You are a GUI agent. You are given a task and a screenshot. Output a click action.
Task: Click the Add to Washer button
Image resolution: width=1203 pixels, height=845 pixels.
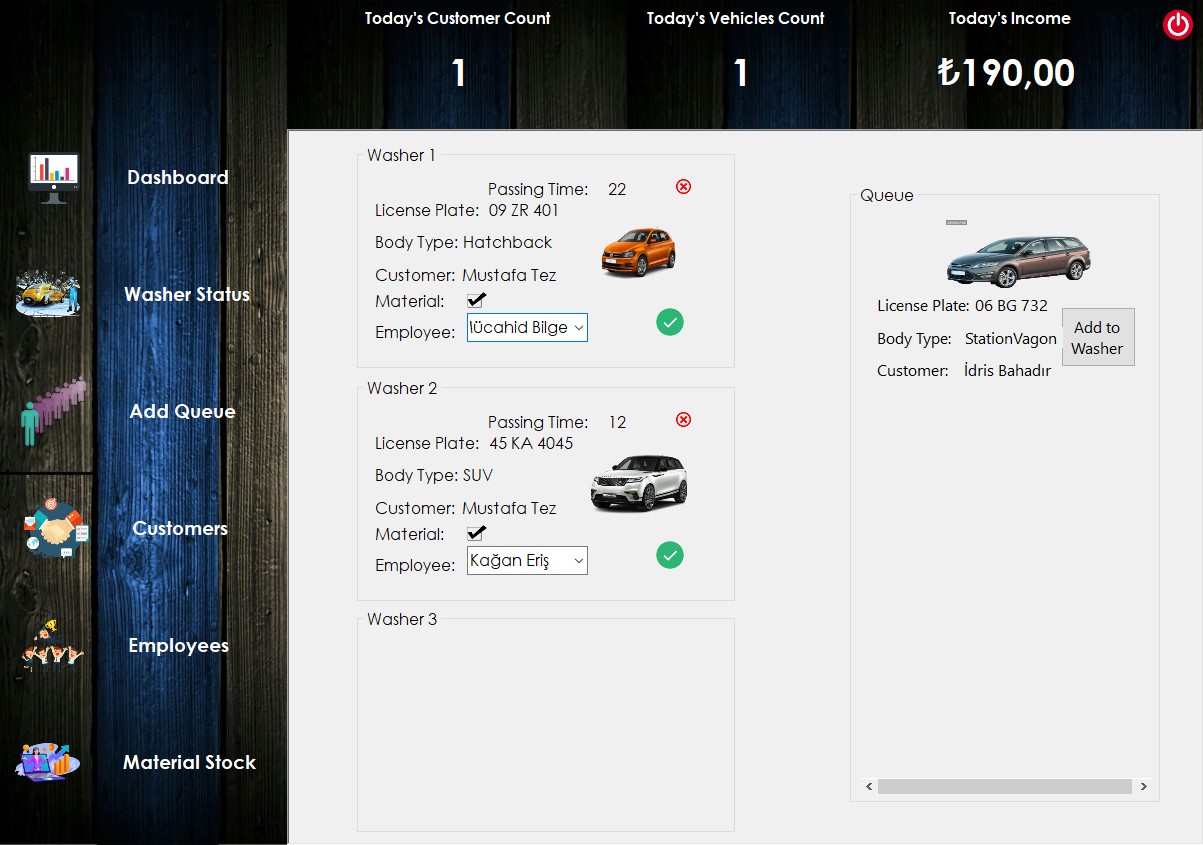[x=1098, y=337]
